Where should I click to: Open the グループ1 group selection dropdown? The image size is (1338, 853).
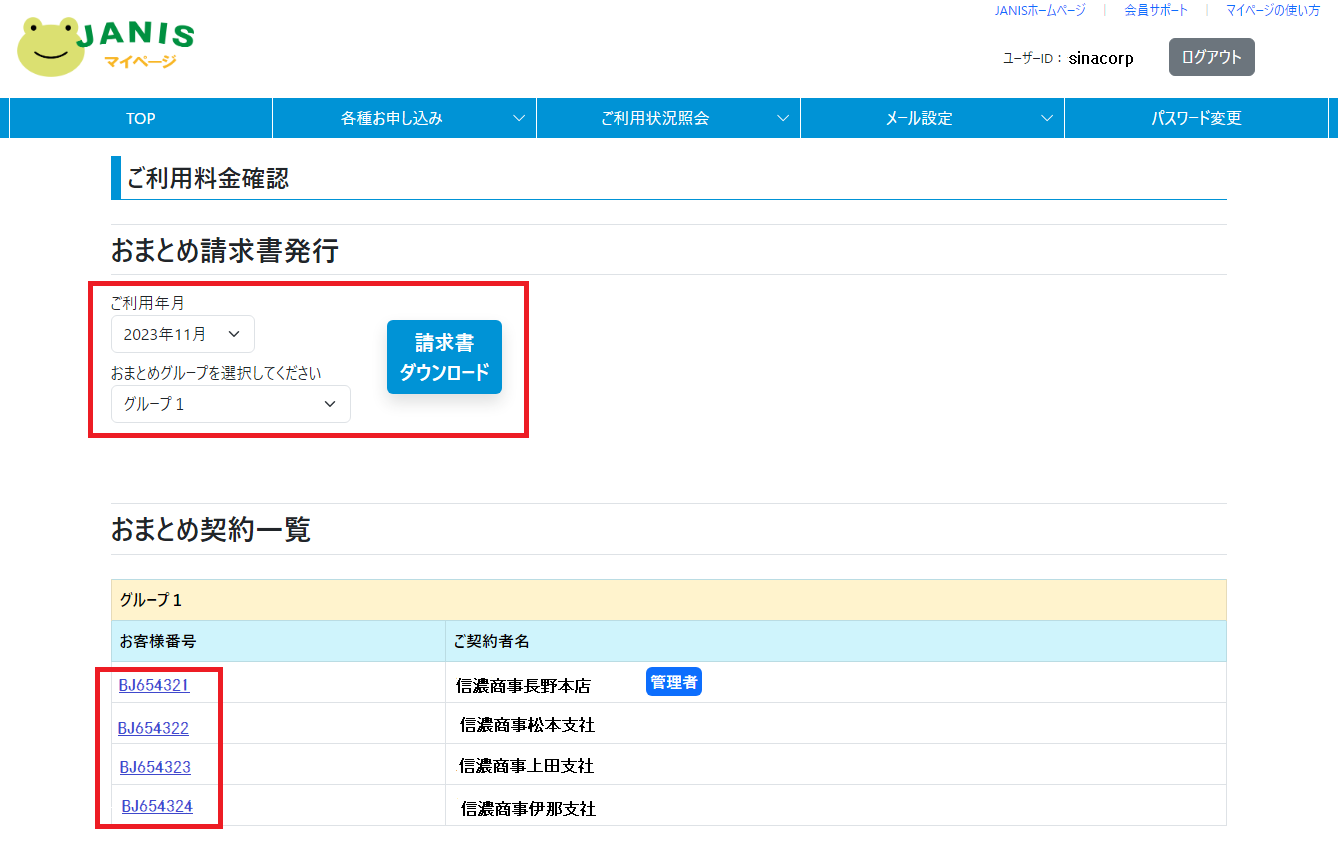(x=230, y=404)
